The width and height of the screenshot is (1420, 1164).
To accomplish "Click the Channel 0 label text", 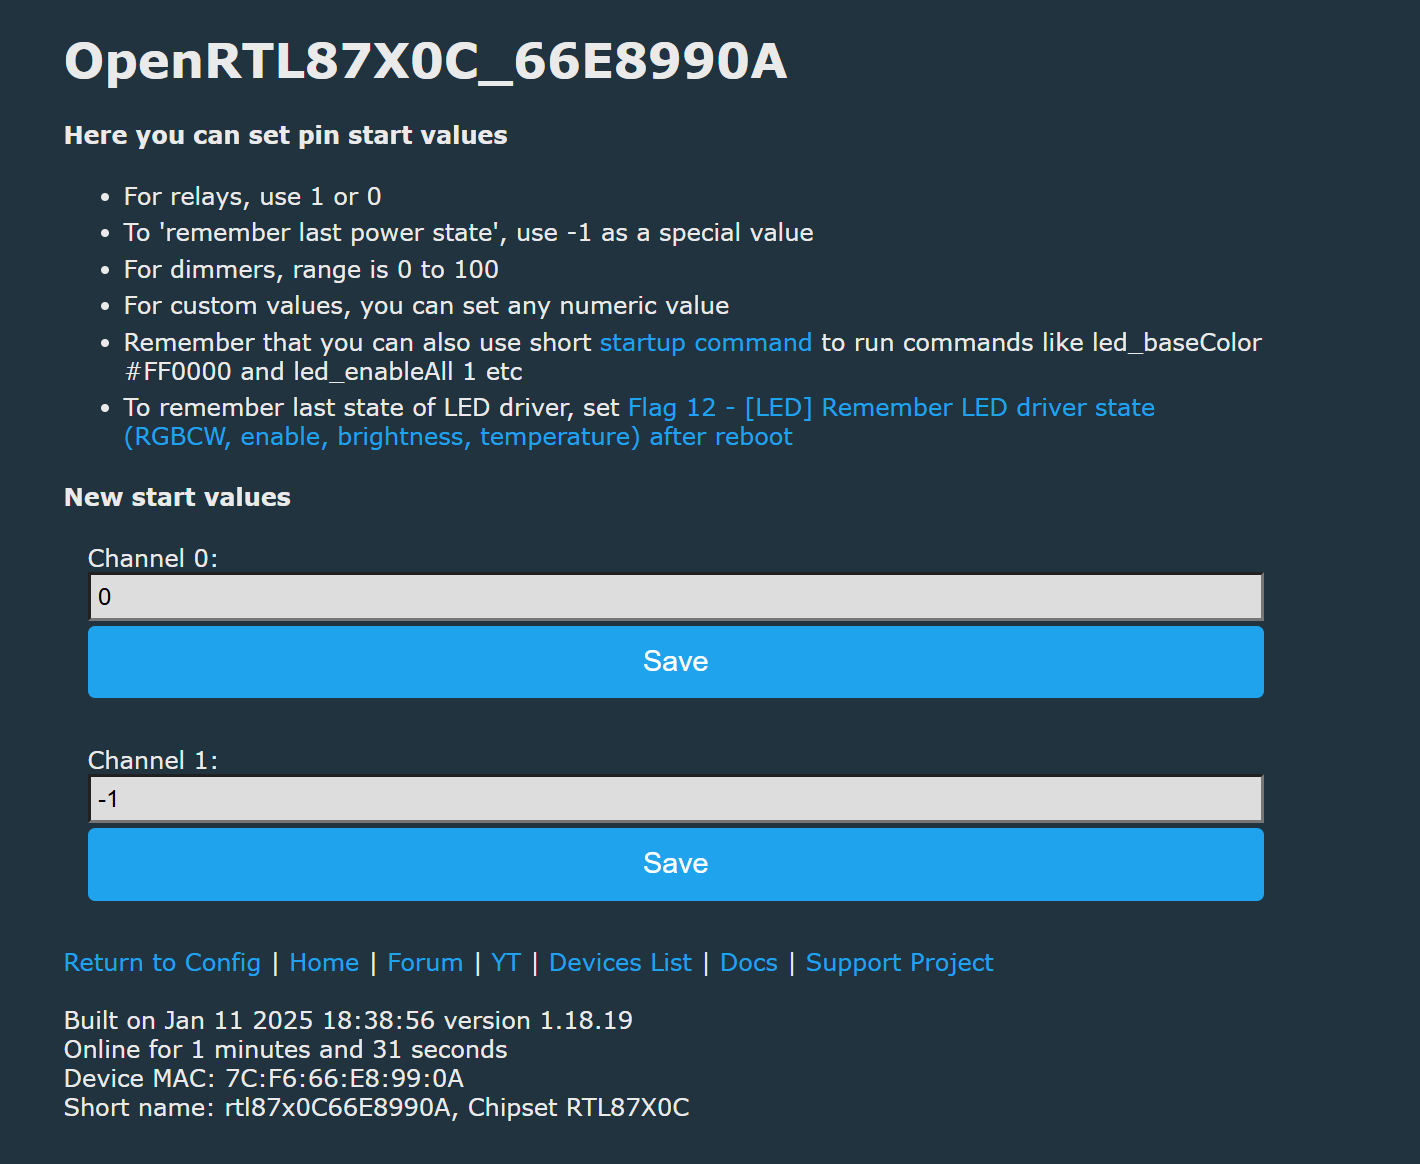I will (x=153, y=558).
